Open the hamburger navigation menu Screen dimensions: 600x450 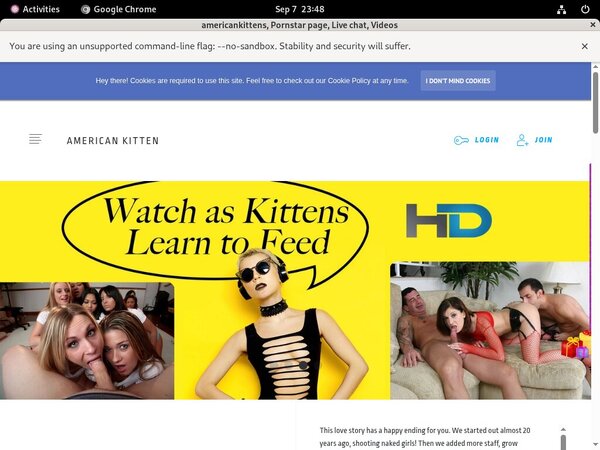[36, 140]
